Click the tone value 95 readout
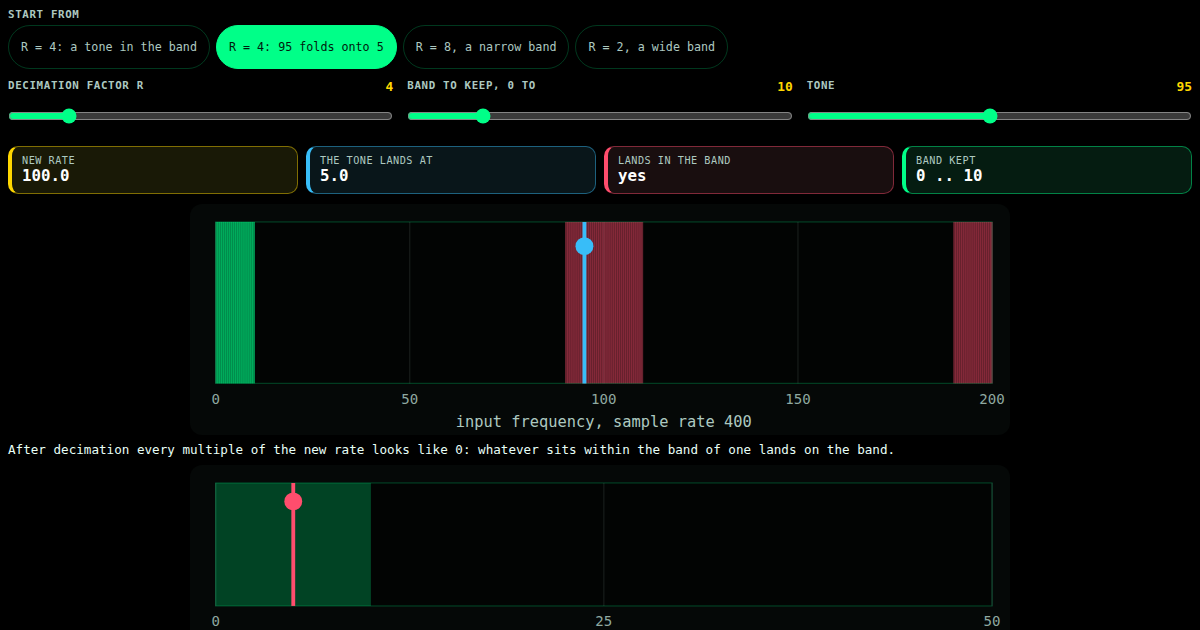Image resolution: width=1200 pixels, height=630 pixels. point(1184,87)
